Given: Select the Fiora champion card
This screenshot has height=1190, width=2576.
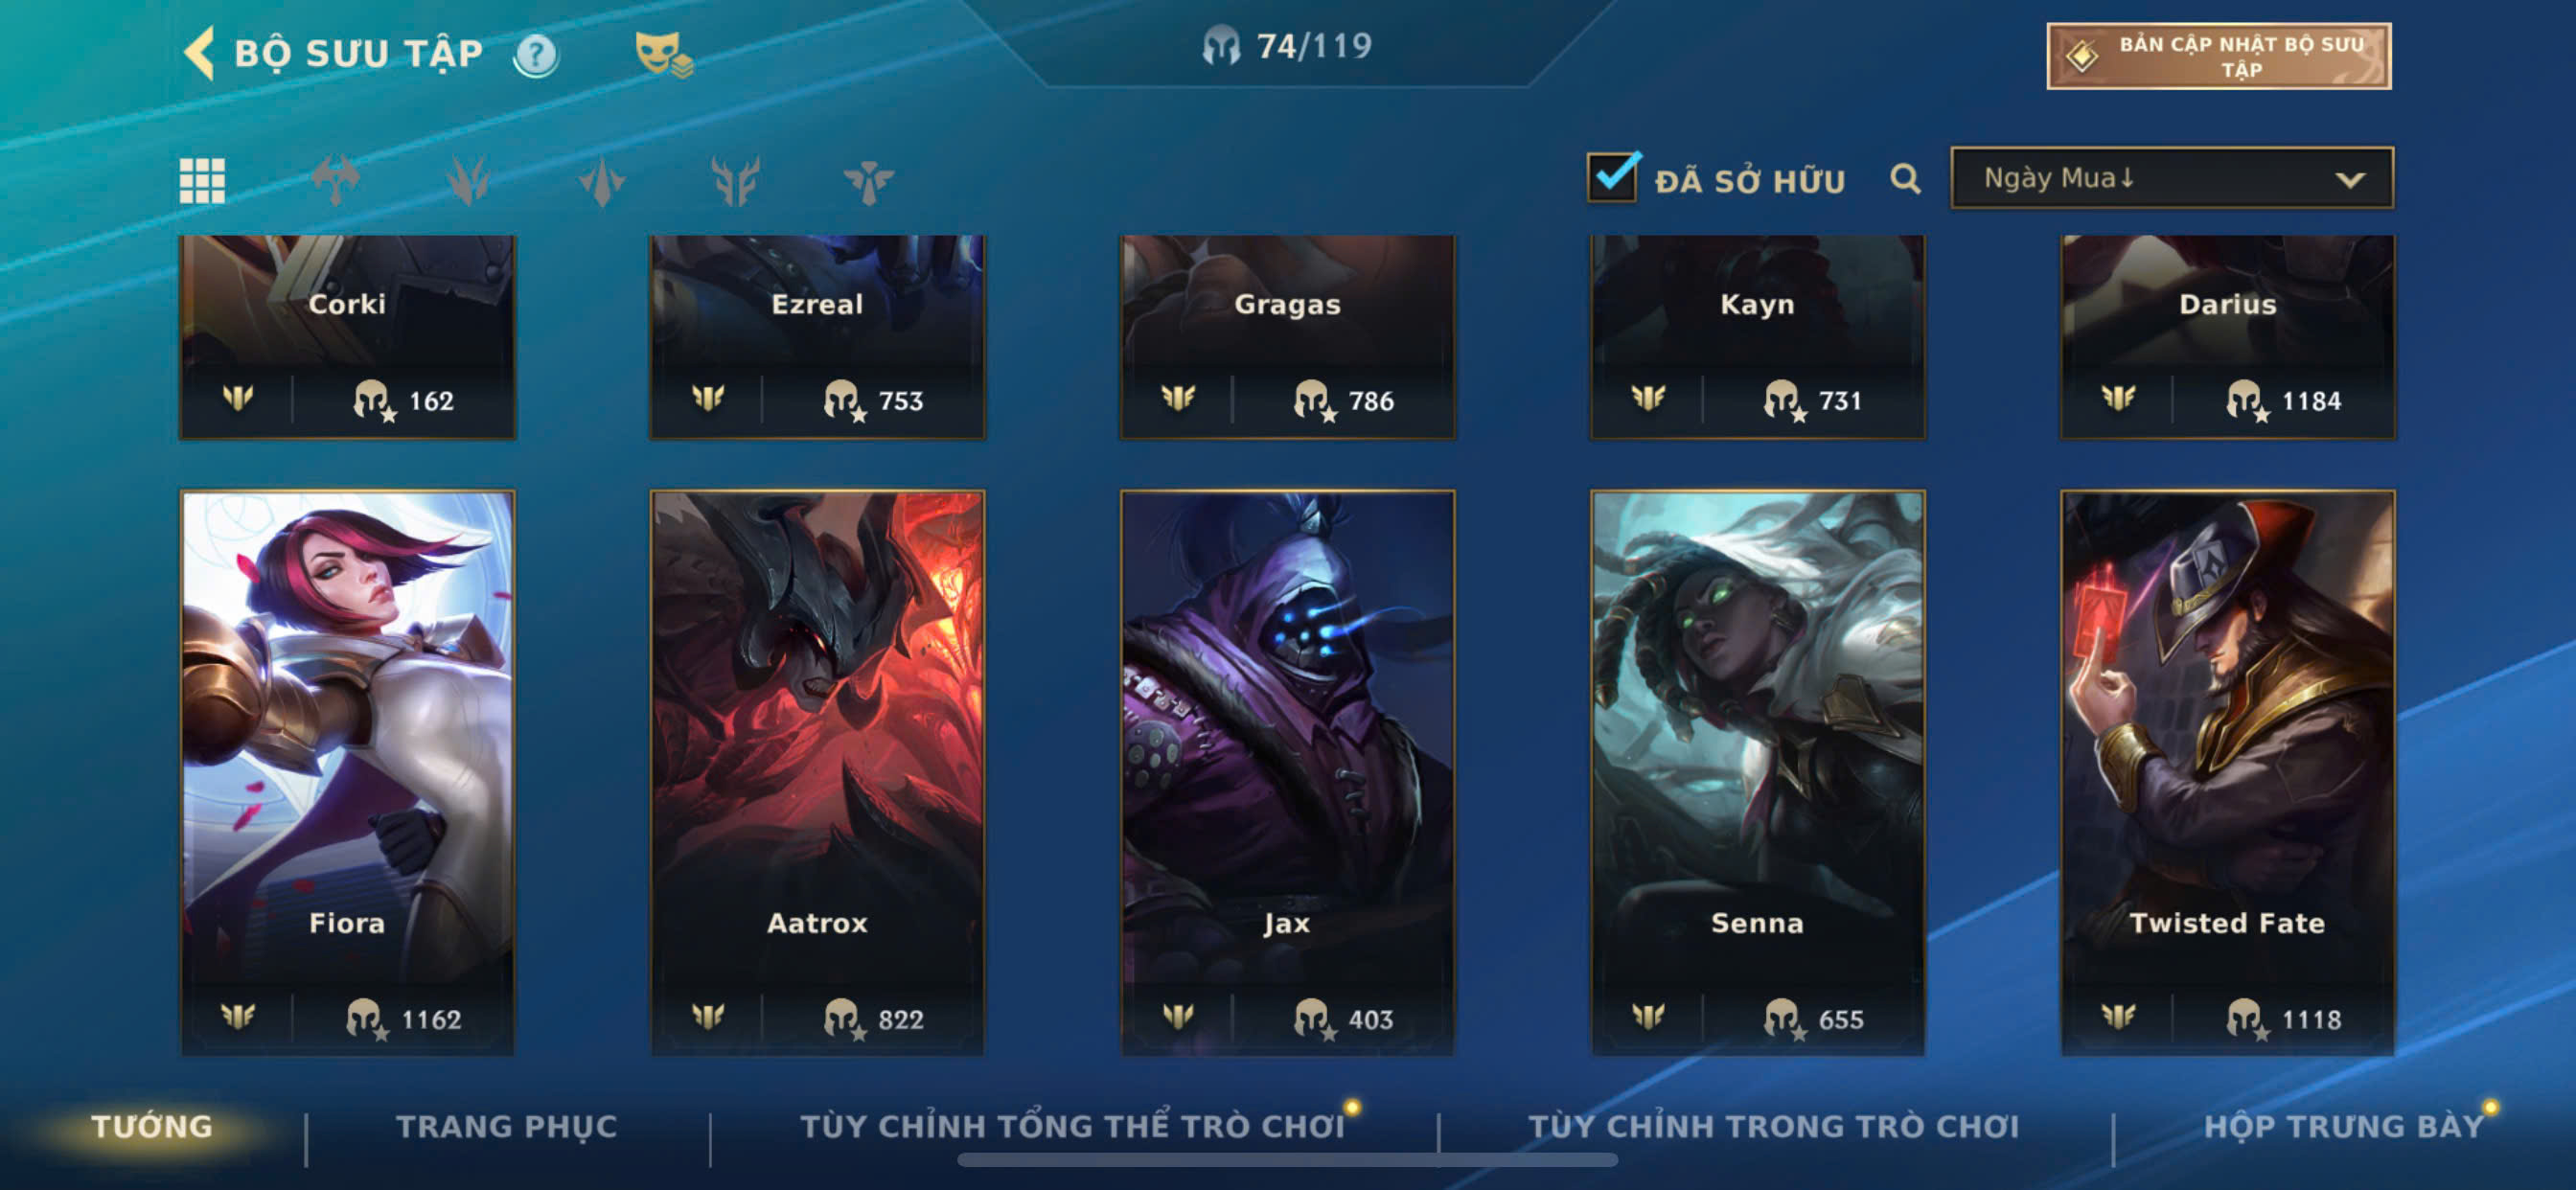Looking at the screenshot, I should (347, 772).
